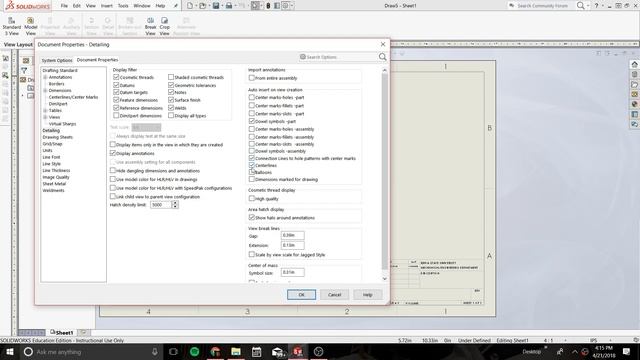The width and height of the screenshot is (640, 360).
Task: Open the dropdown arrow beside the Open icon
Action: coord(208,6)
